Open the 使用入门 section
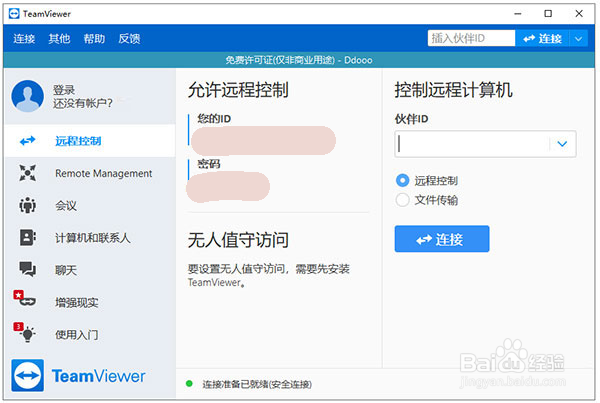Screen dimensions: 600x403 [90, 334]
